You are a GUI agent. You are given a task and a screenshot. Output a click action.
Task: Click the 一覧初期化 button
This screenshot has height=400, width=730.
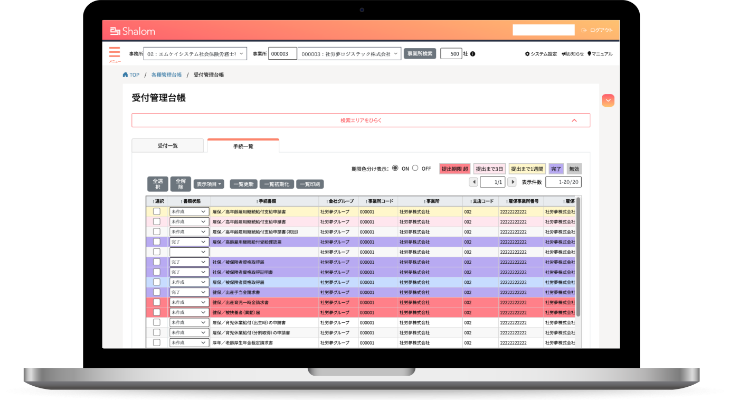tap(277, 184)
